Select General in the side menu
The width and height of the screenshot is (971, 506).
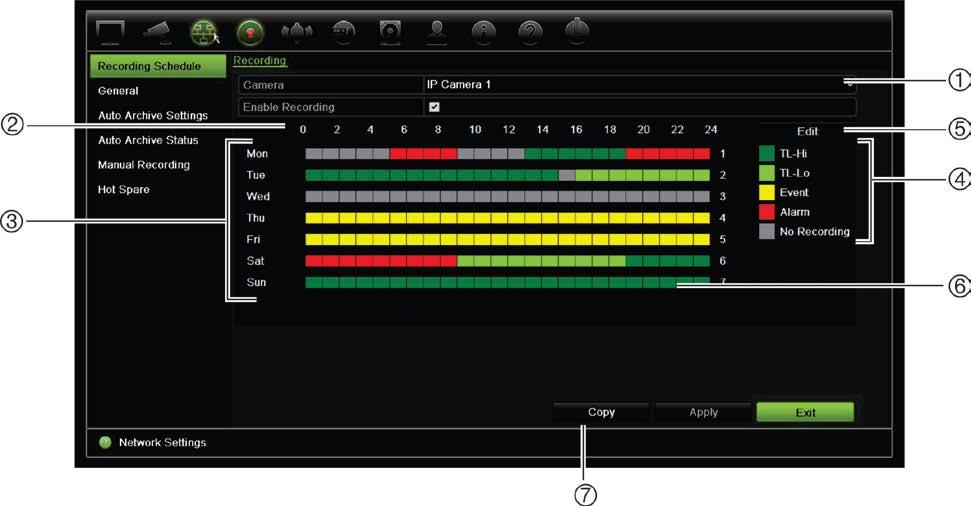click(x=118, y=90)
